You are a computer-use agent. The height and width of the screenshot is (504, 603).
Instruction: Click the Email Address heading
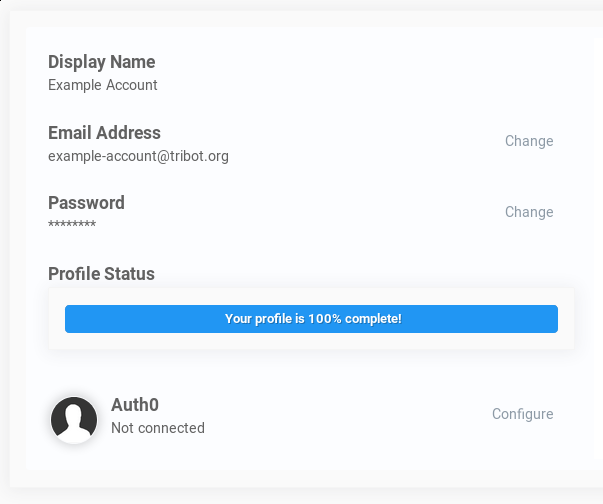point(104,133)
